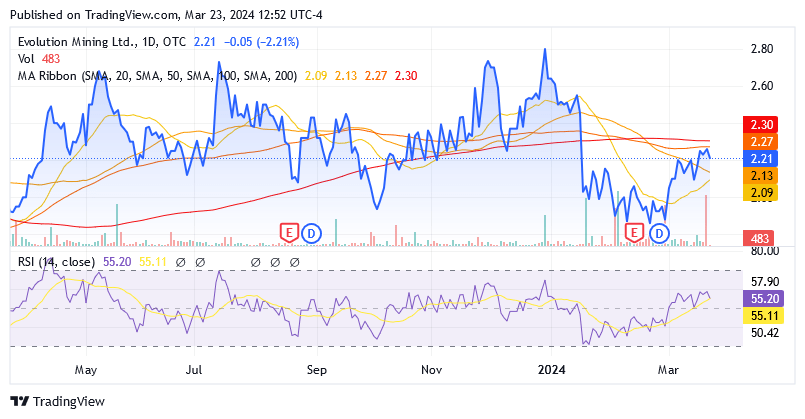Click the yellow 2.09 price tag on the price axis
The height and width of the screenshot is (419, 805).
pyautogui.click(x=761, y=193)
